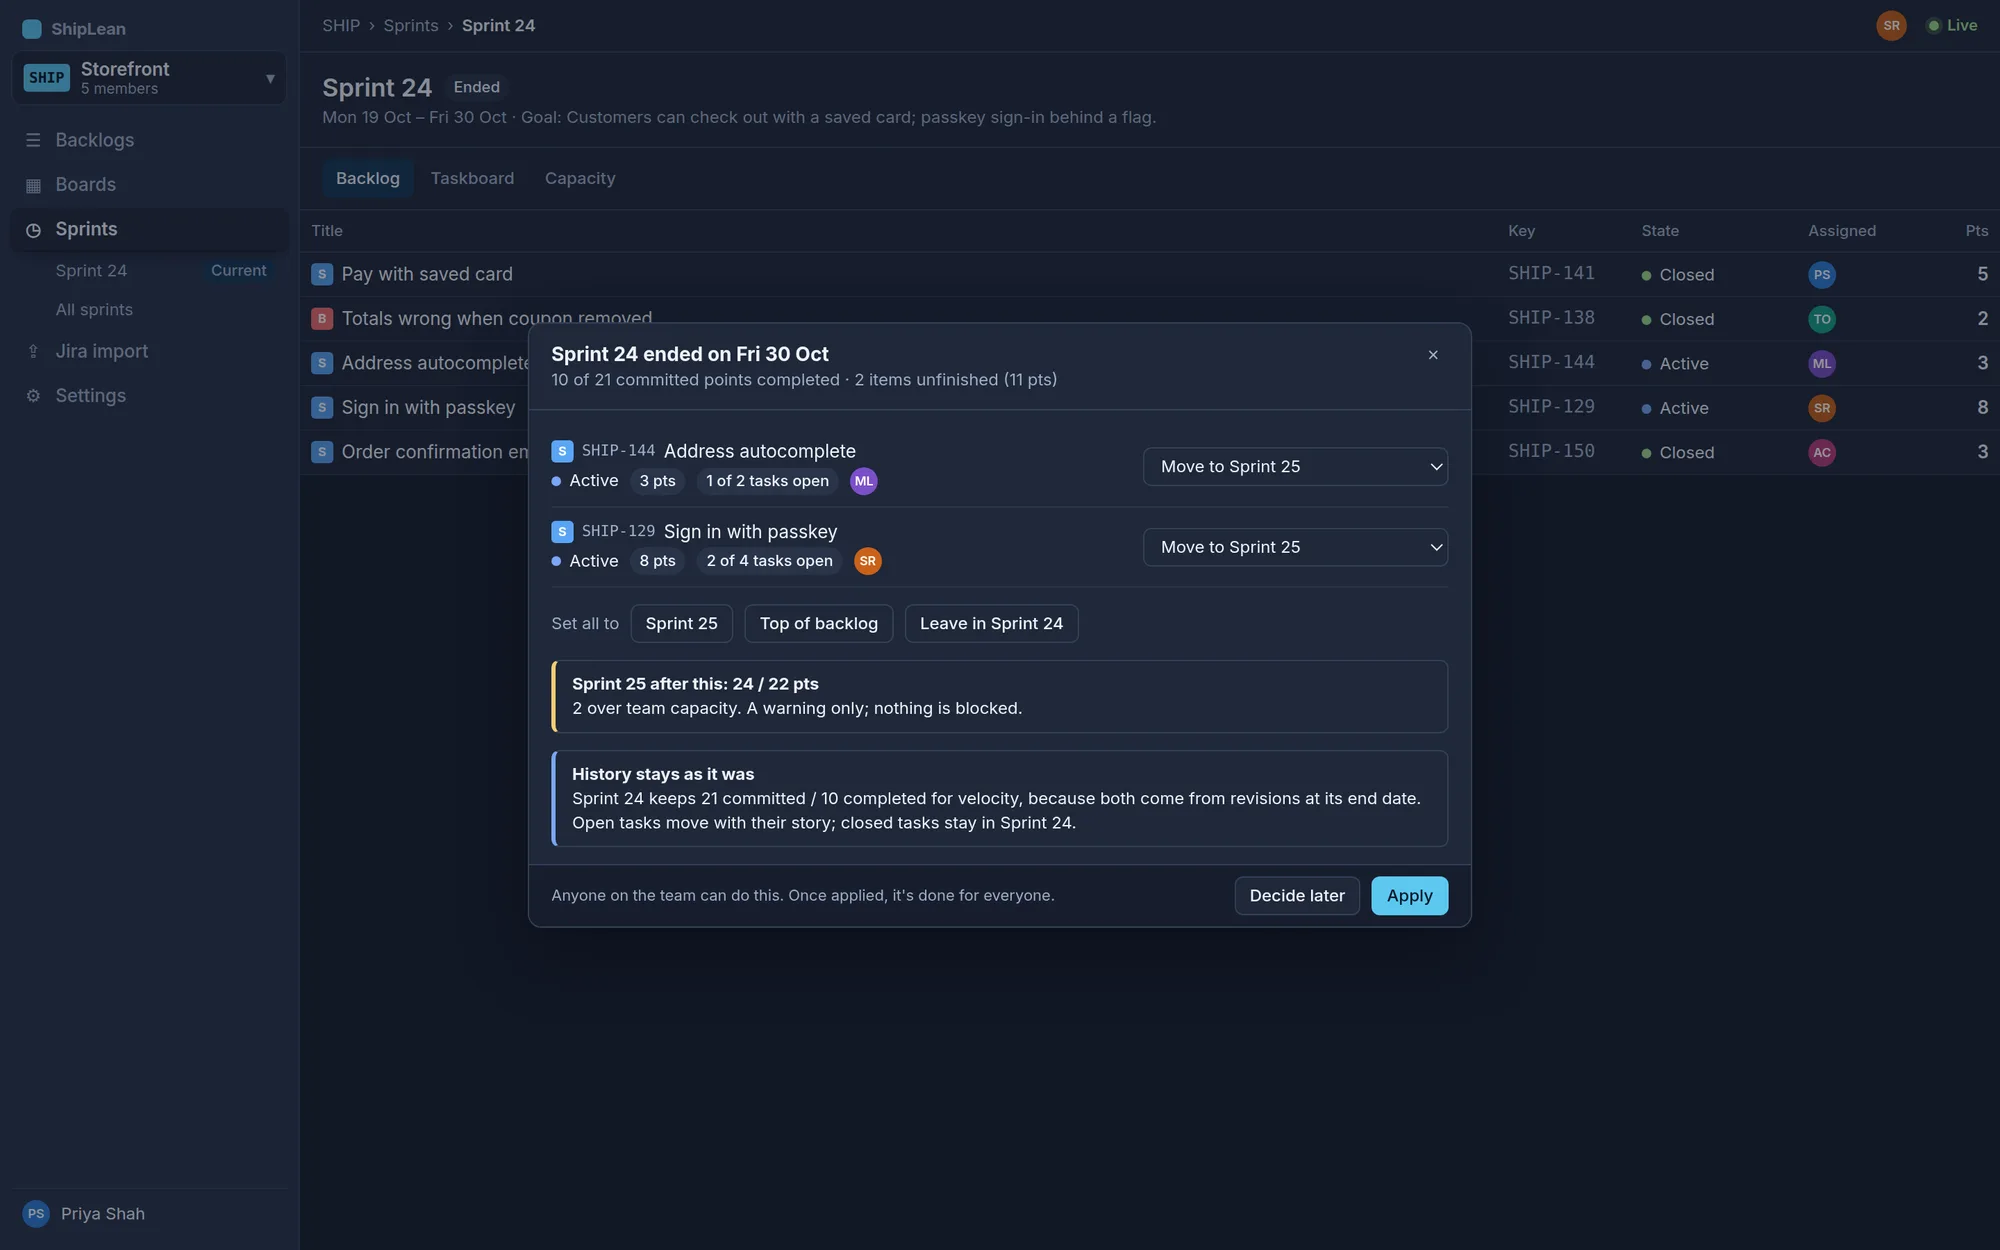Screen dimensions: 2000x1250
Task: Click the SHIP-144 story icon in the dialog
Action: [x=562, y=451]
